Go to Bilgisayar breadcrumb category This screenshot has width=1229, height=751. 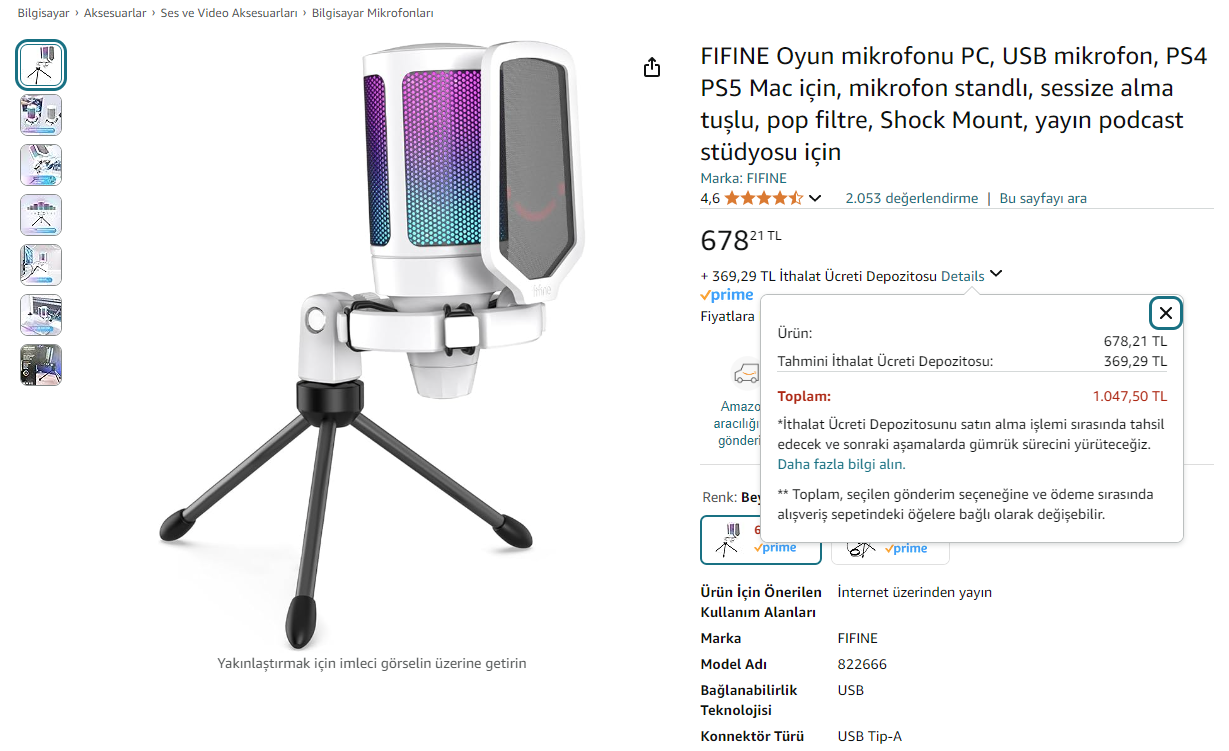(44, 13)
